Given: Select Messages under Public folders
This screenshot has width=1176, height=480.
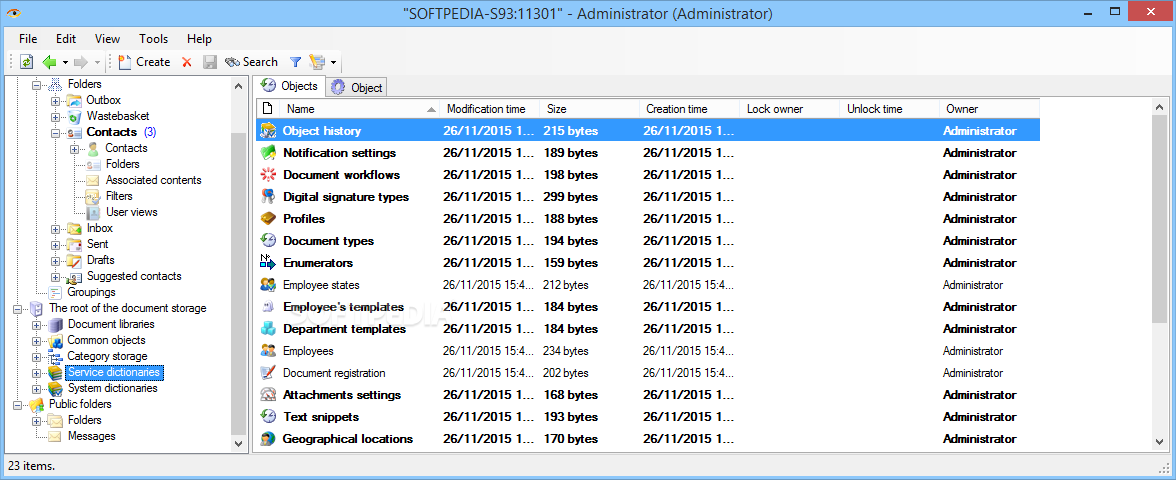Looking at the screenshot, I should tap(92, 436).
